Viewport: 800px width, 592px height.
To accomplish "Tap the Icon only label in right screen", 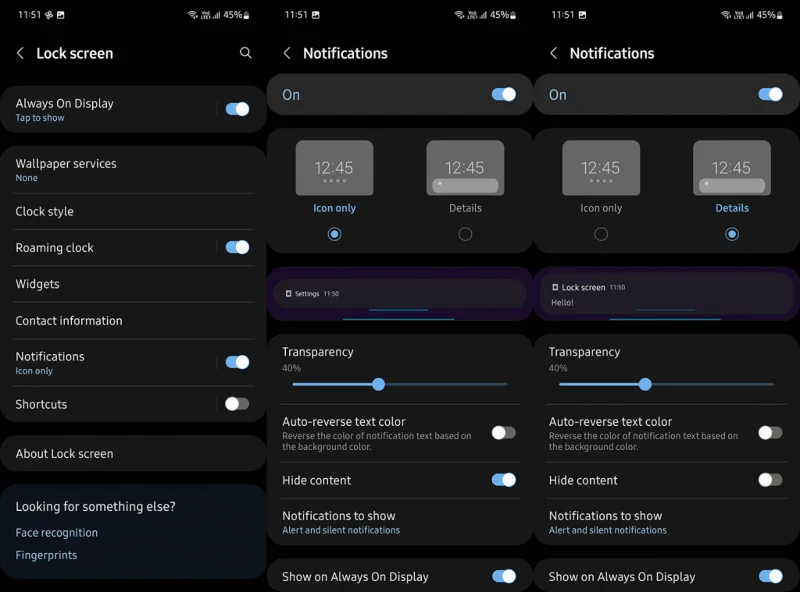I will pyautogui.click(x=601, y=208).
